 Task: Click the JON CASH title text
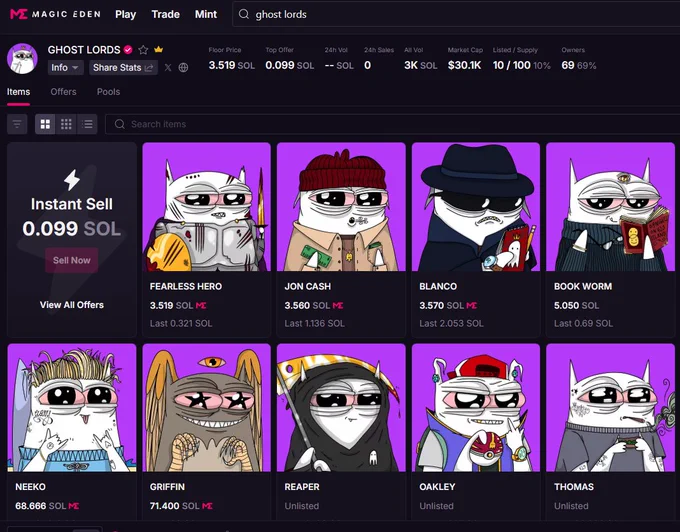pyautogui.click(x=307, y=287)
